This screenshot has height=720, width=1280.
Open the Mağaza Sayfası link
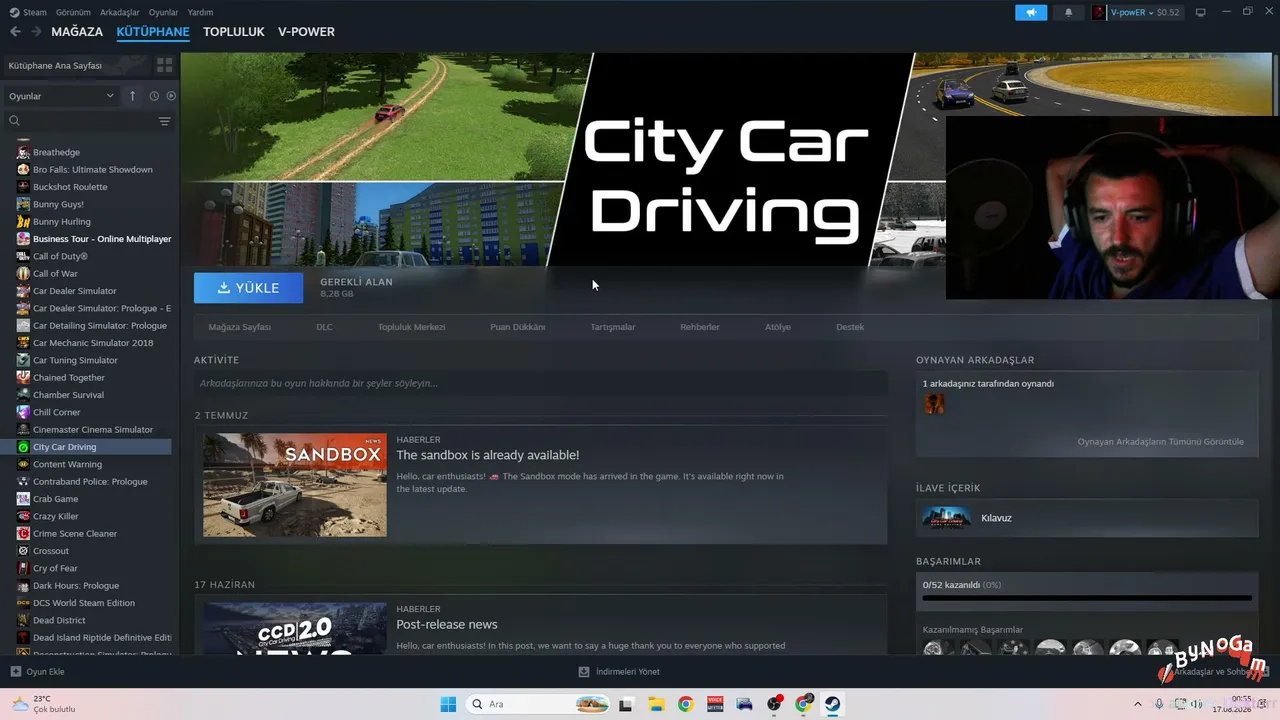pos(240,327)
